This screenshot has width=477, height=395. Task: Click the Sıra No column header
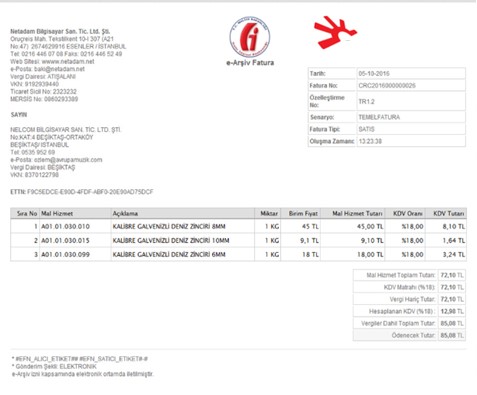[25, 213]
